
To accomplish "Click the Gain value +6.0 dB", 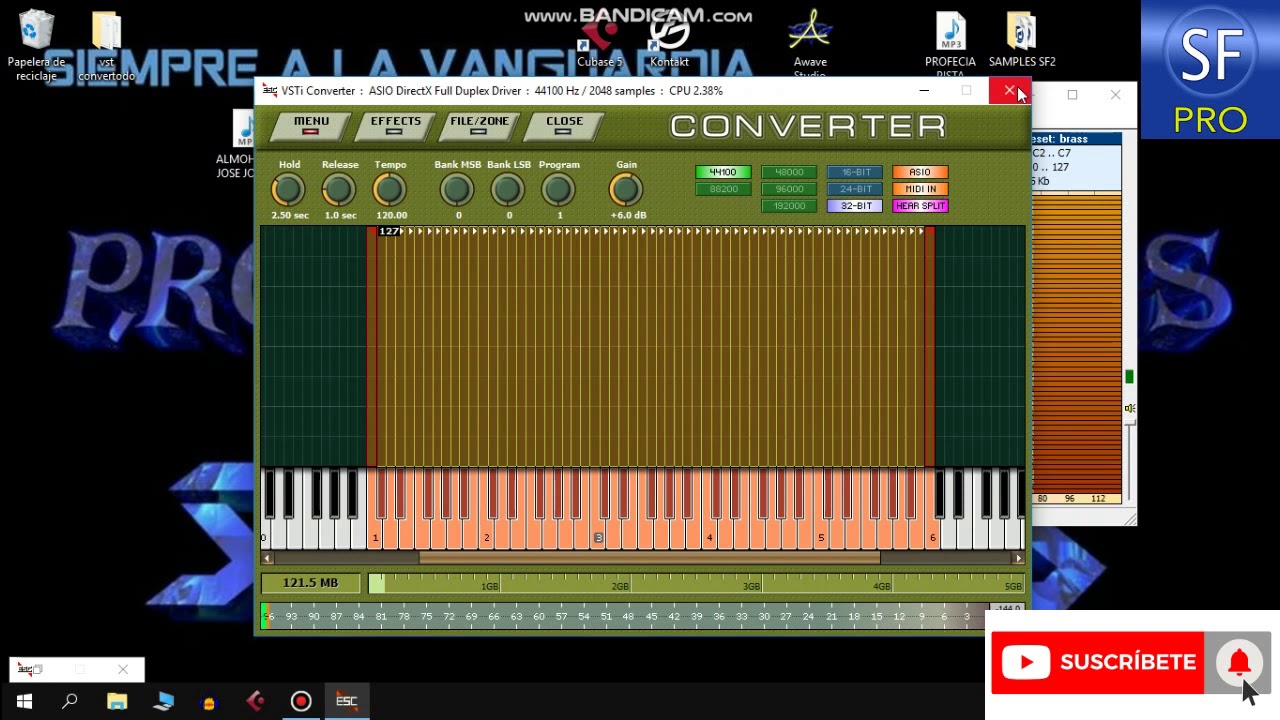I will coord(628,215).
